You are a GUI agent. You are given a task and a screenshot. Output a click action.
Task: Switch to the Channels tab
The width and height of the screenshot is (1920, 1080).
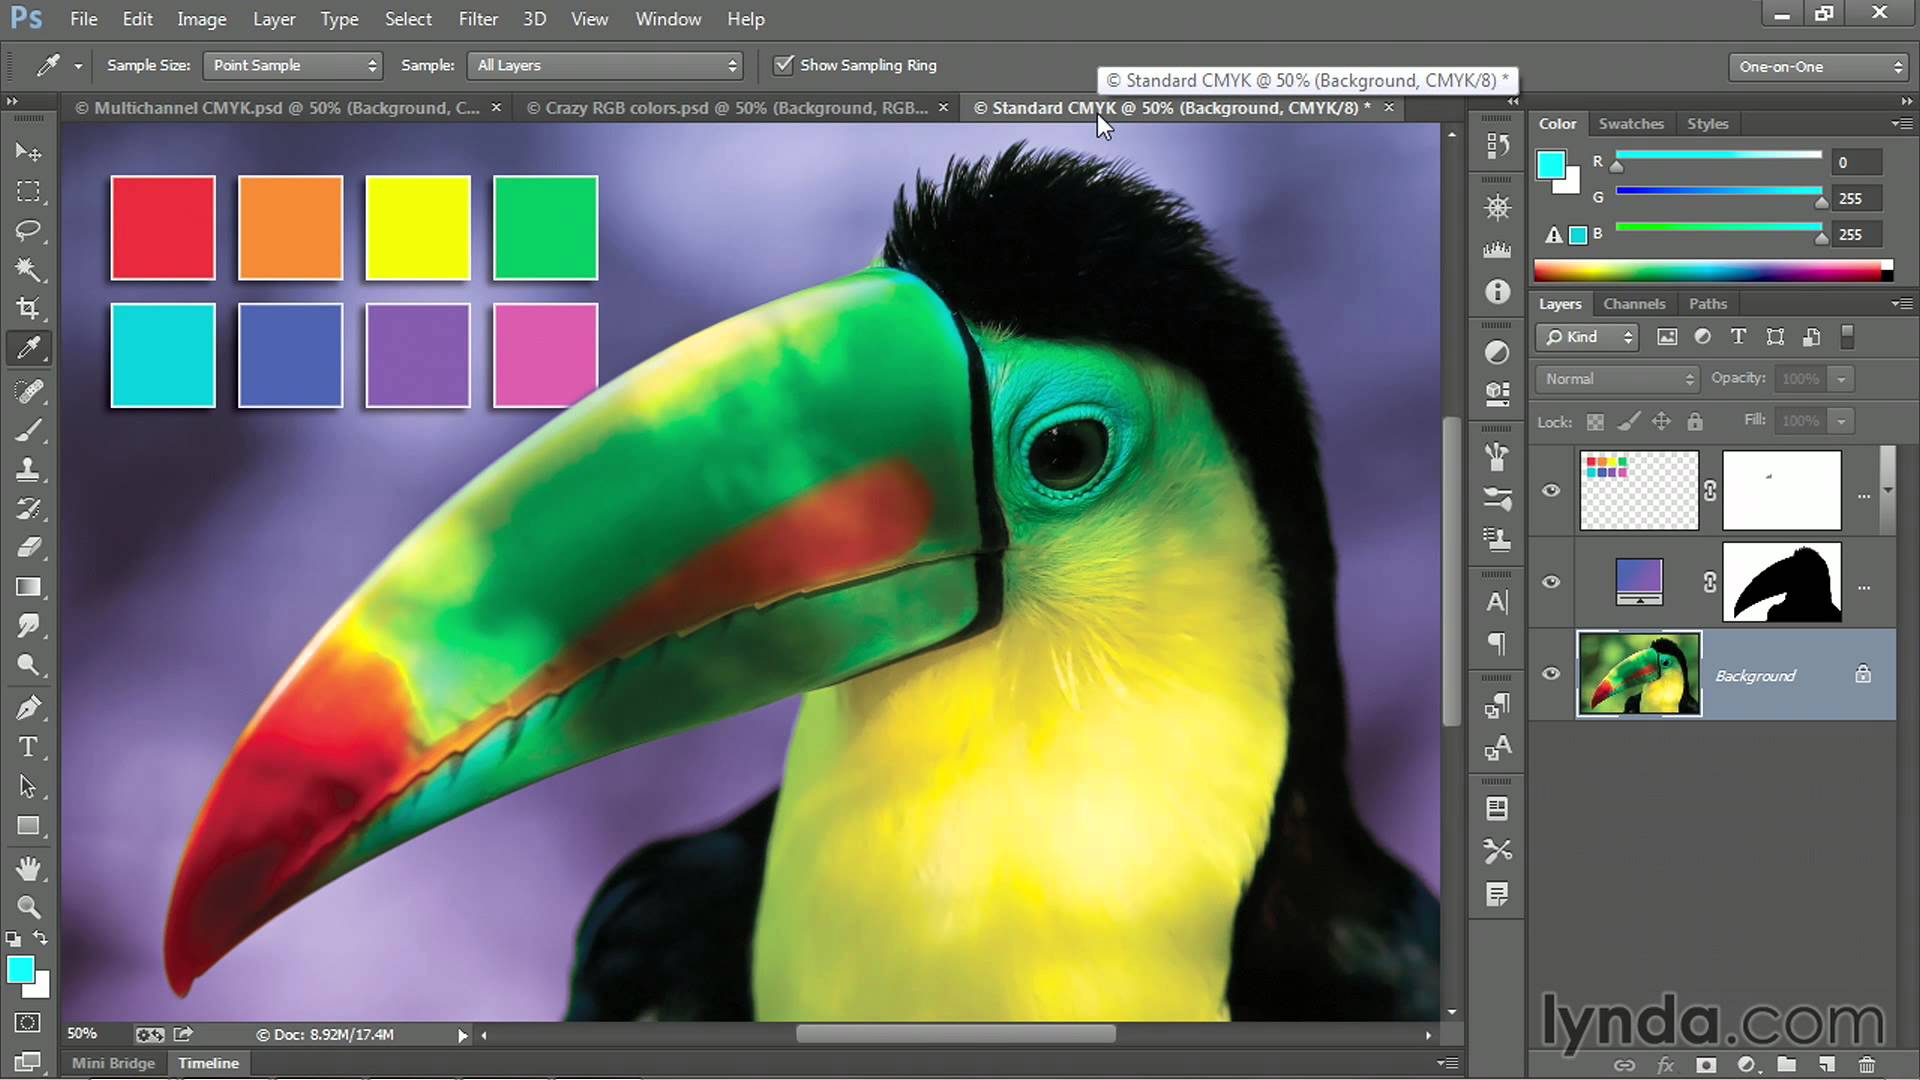pyautogui.click(x=1634, y=303)
